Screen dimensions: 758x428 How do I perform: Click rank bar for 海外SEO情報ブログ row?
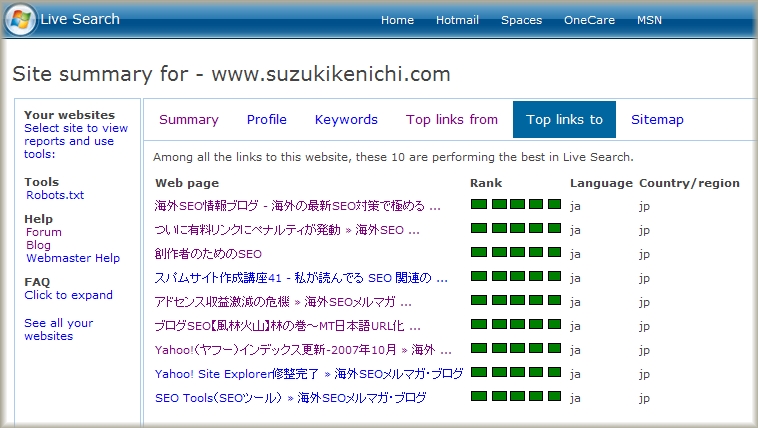coord(516,204)
